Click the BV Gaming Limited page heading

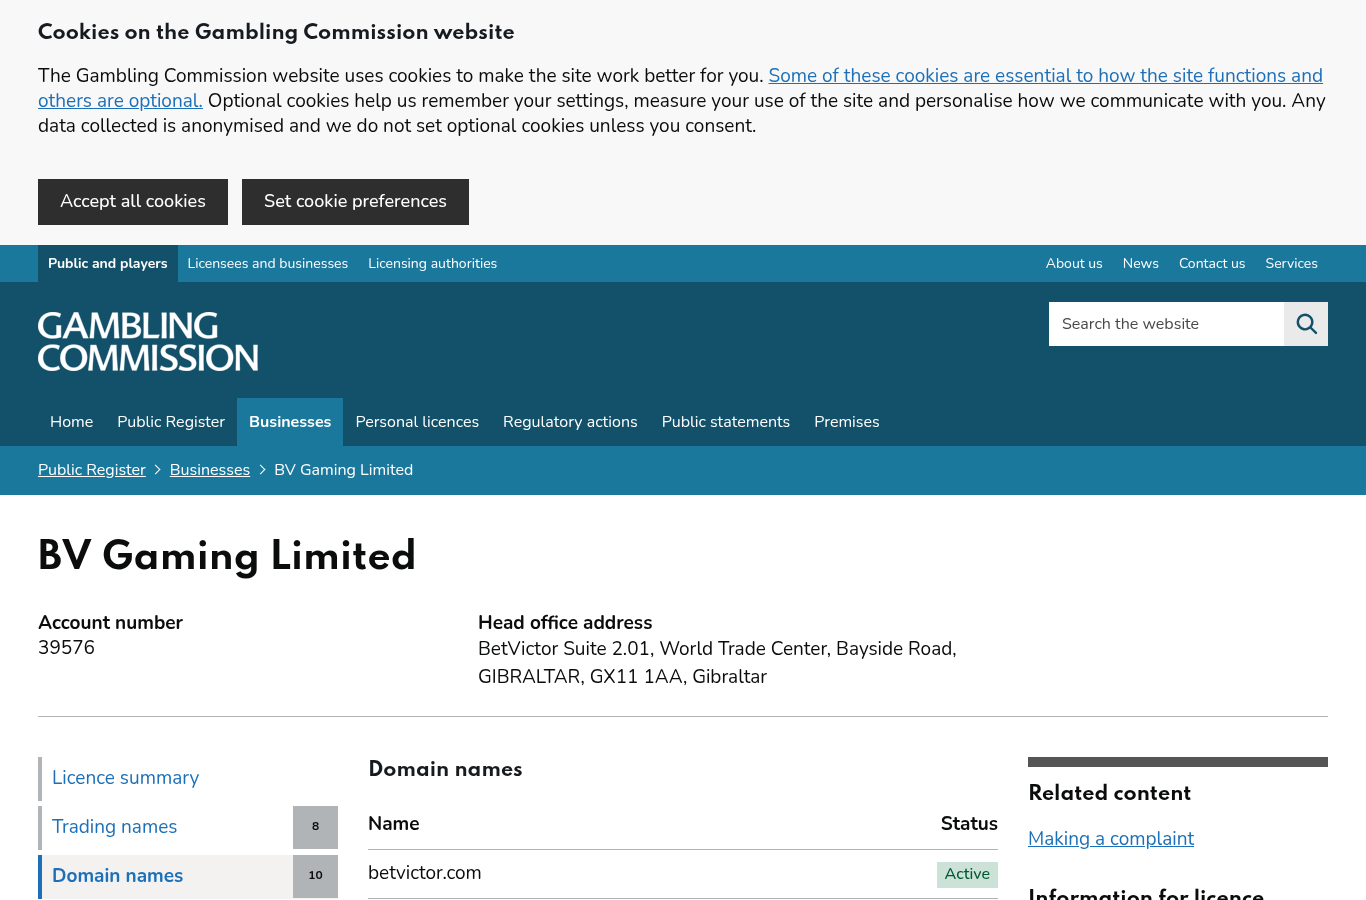pos(227,557)
